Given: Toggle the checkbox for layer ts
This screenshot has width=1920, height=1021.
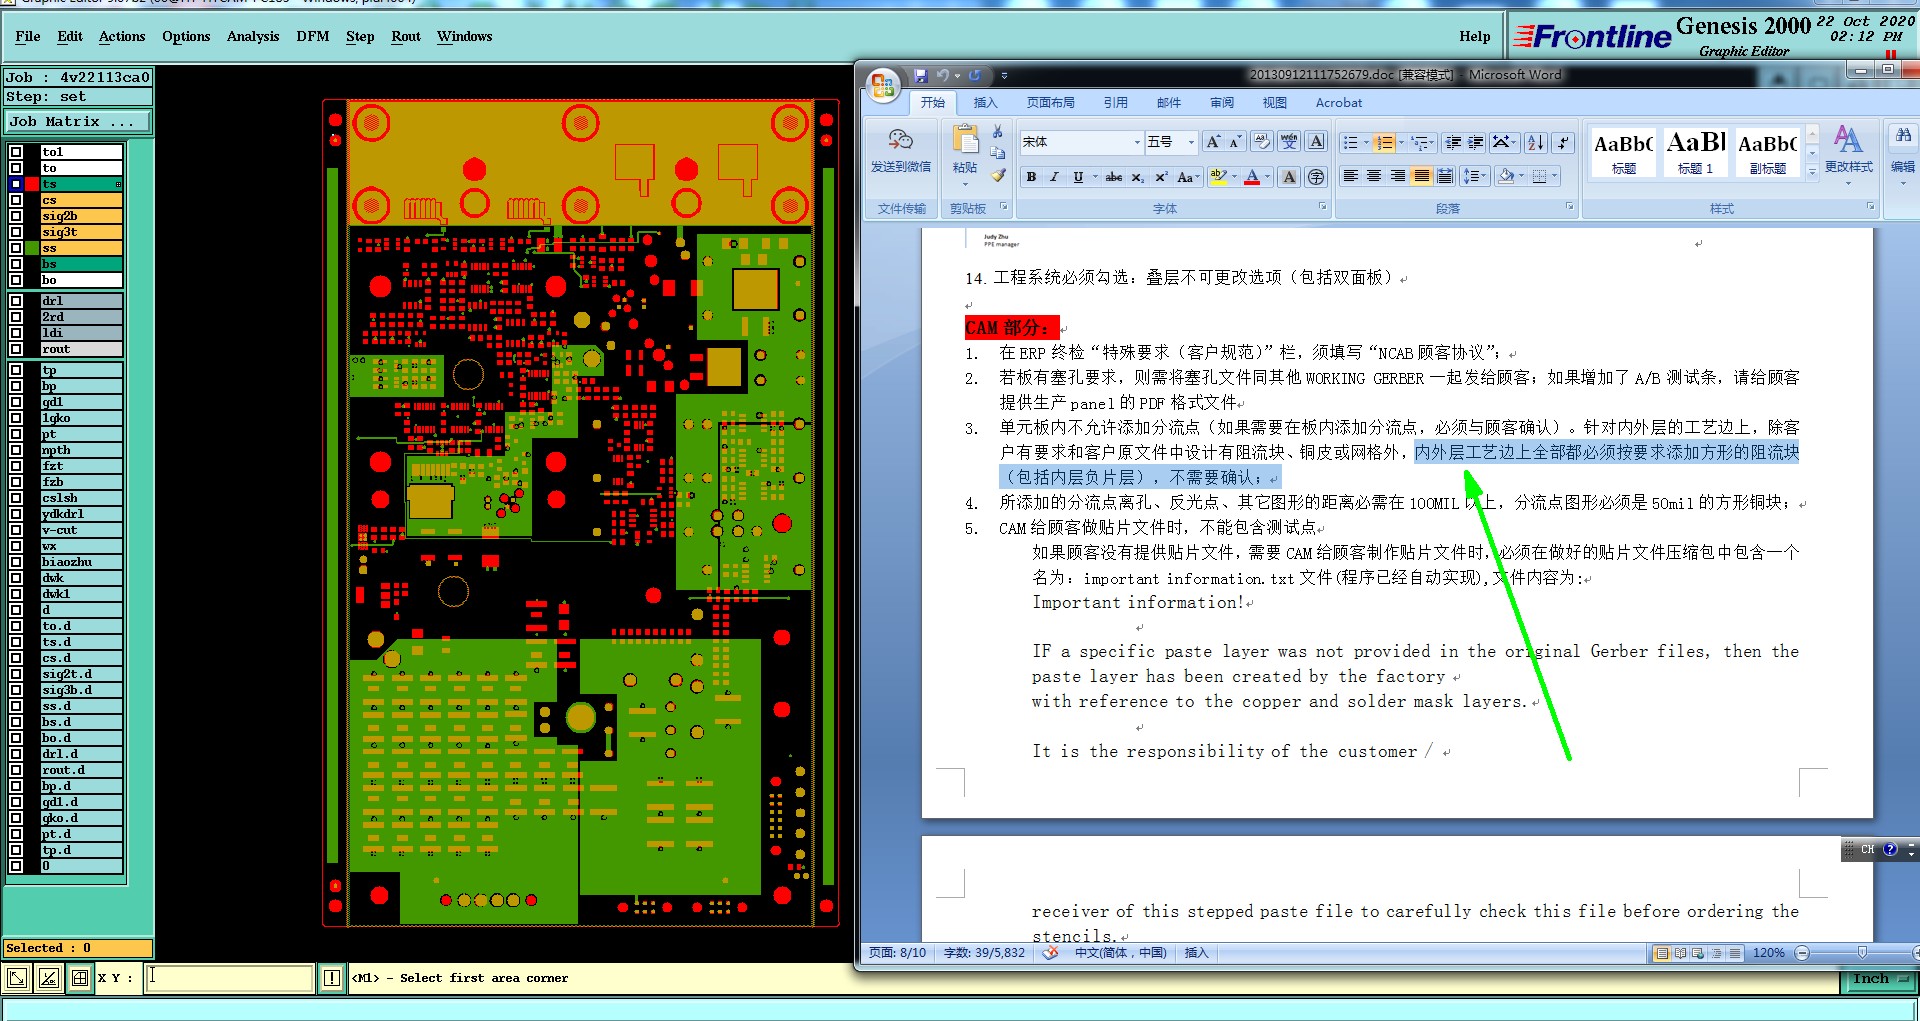Looking at the screenshot, I should 16,184.
